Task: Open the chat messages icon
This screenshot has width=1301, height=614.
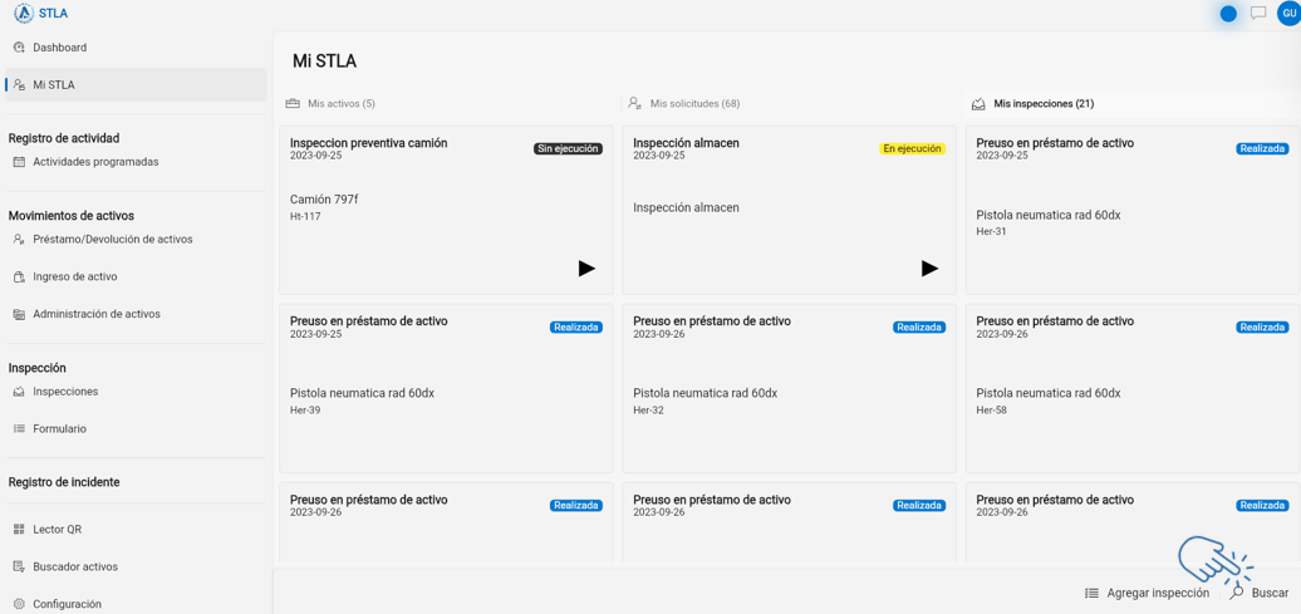Action: (x=1258, y=13)
